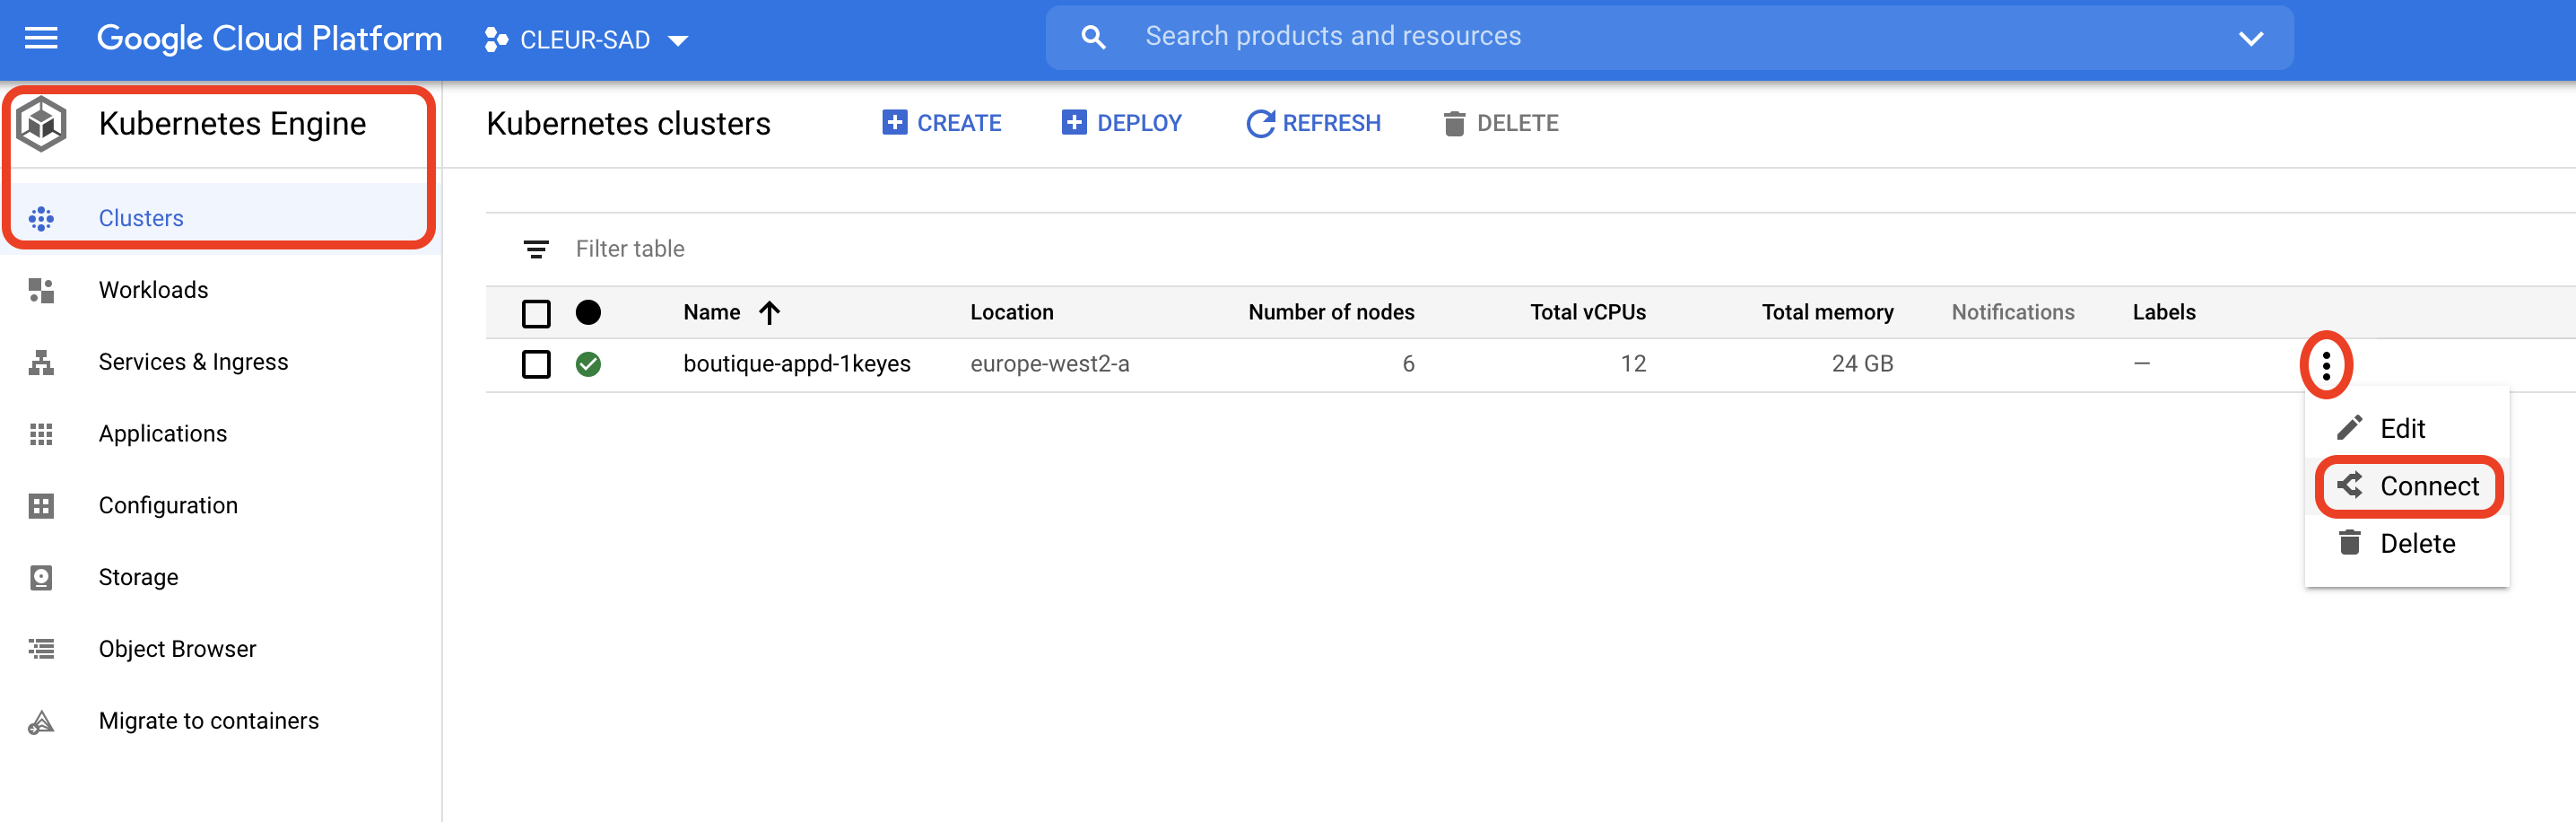The image size is (2576, 822).
Task: Click the pencil icon beside Edit
Action: [2349, 428]
